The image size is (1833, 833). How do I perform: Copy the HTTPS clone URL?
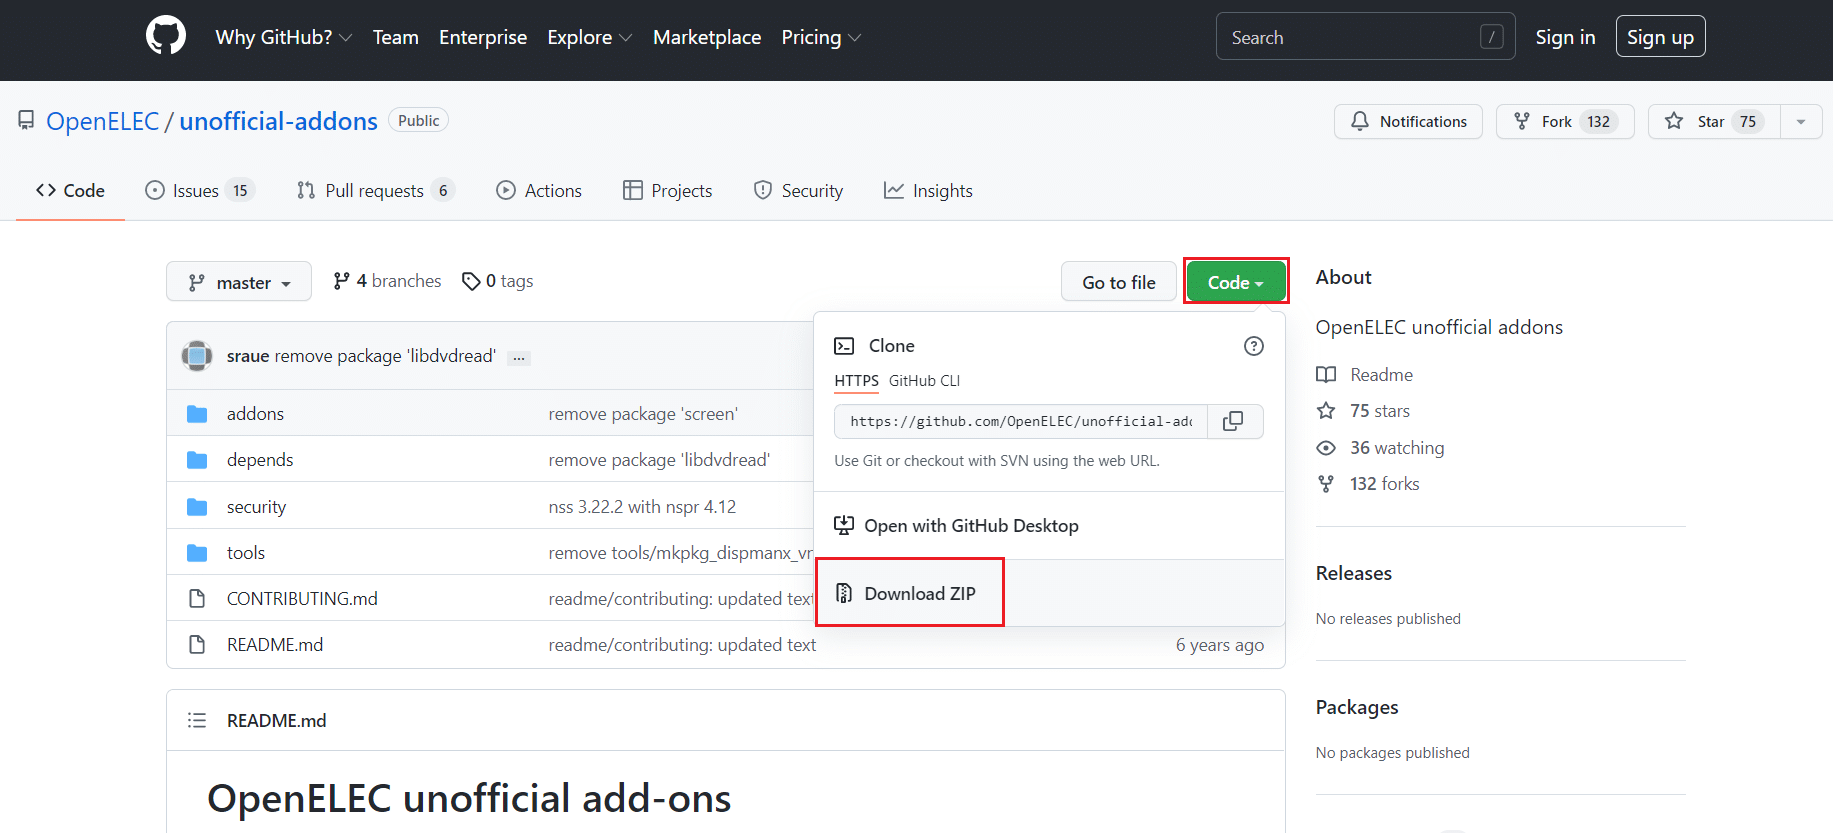1233,421
